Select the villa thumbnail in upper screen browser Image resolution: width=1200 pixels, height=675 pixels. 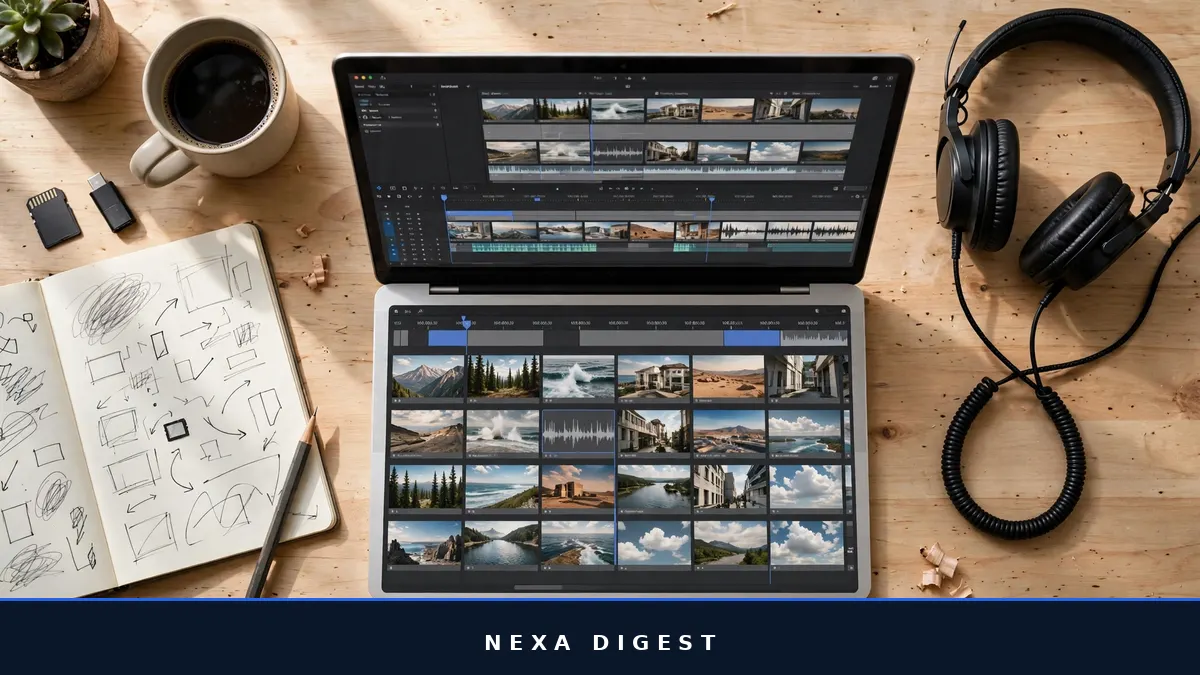point(672,109)
